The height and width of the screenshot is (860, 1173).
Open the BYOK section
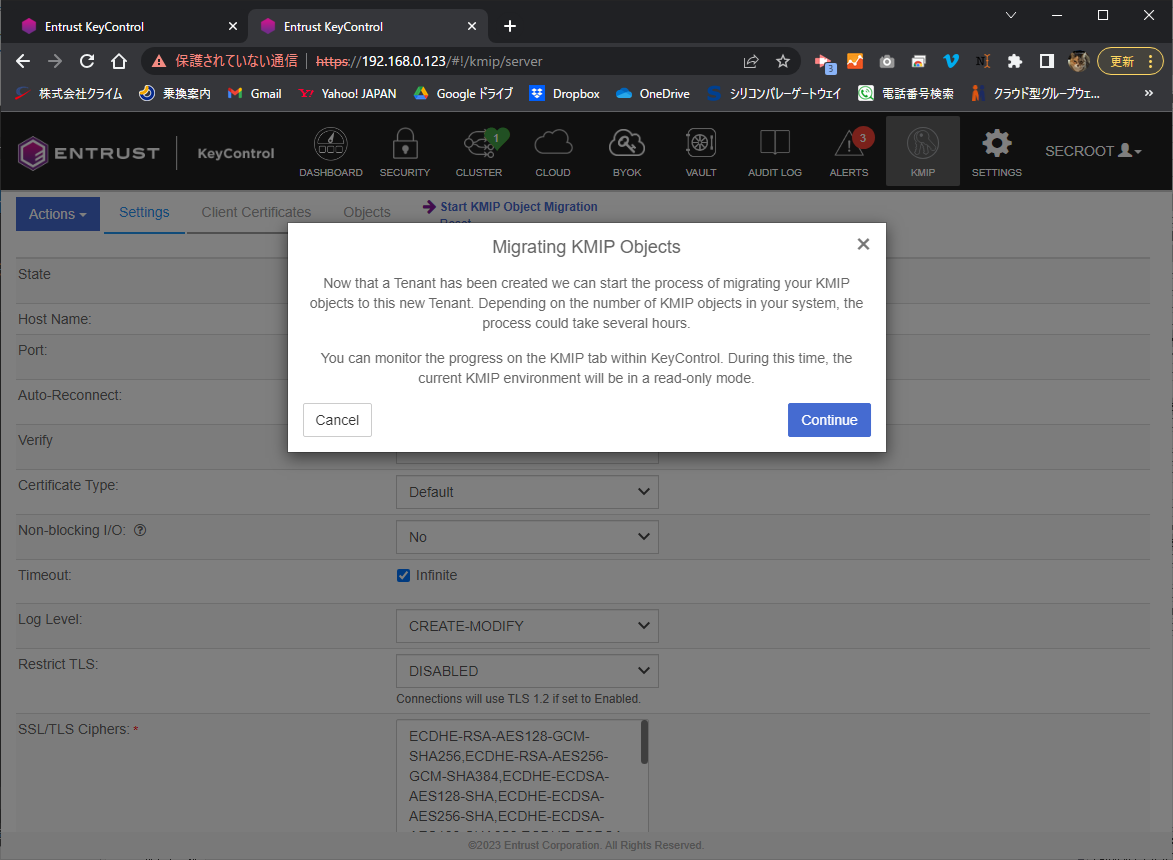click(627, 152)
